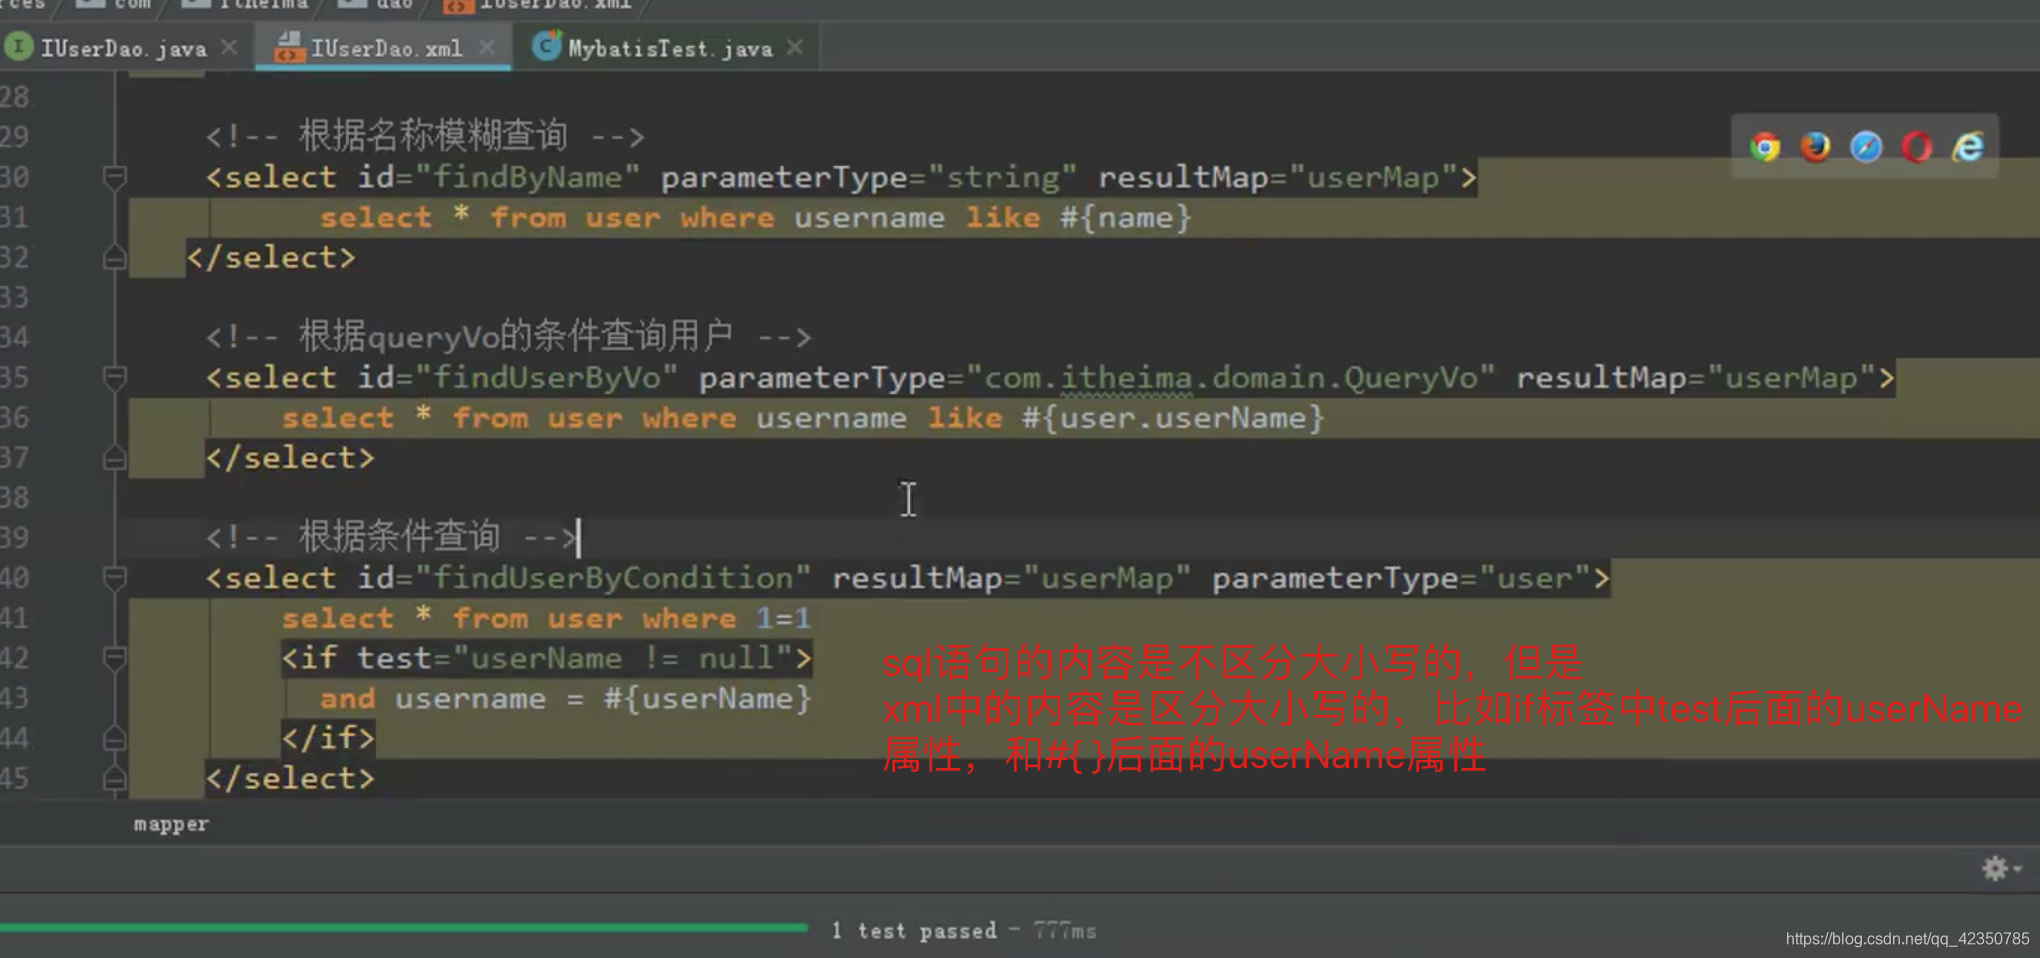Click line number 35 in gutter
The height and width of the screenshot is (958, 2040).
coord(15,378)
